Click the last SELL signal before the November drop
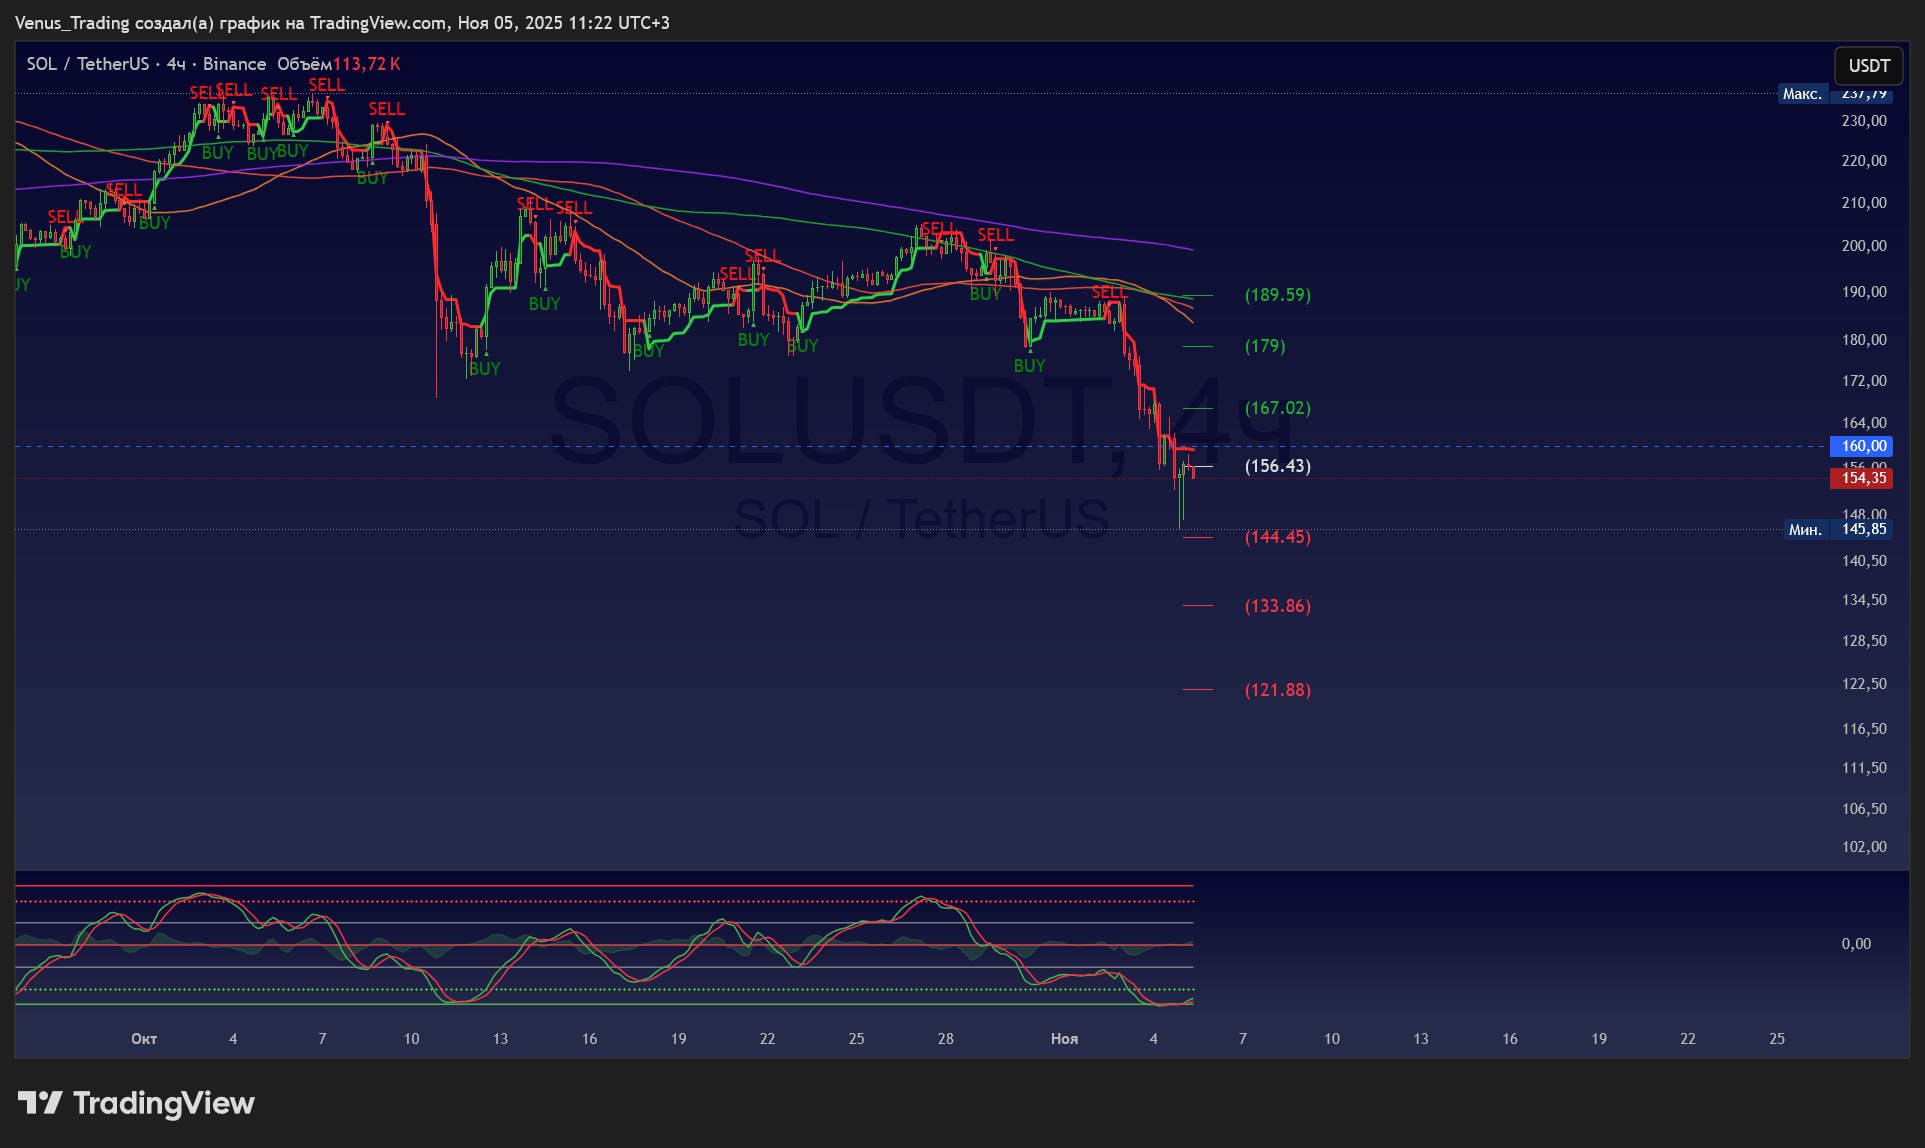Image resolution: width=1925 pixels, height=1148 pixels. coord(1108,292)
